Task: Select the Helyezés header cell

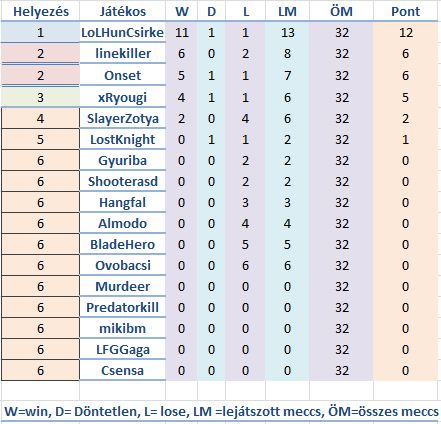Action: coord(40,12)
